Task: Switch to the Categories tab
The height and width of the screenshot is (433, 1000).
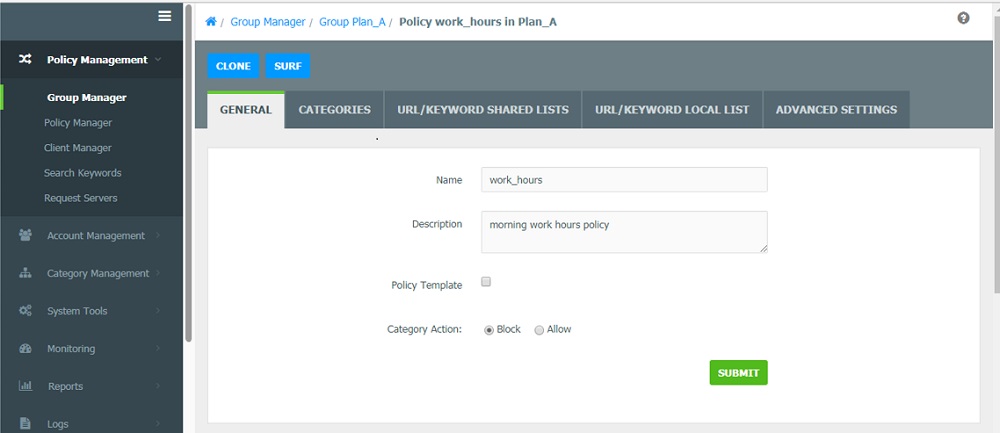Action: pos(334,110)
